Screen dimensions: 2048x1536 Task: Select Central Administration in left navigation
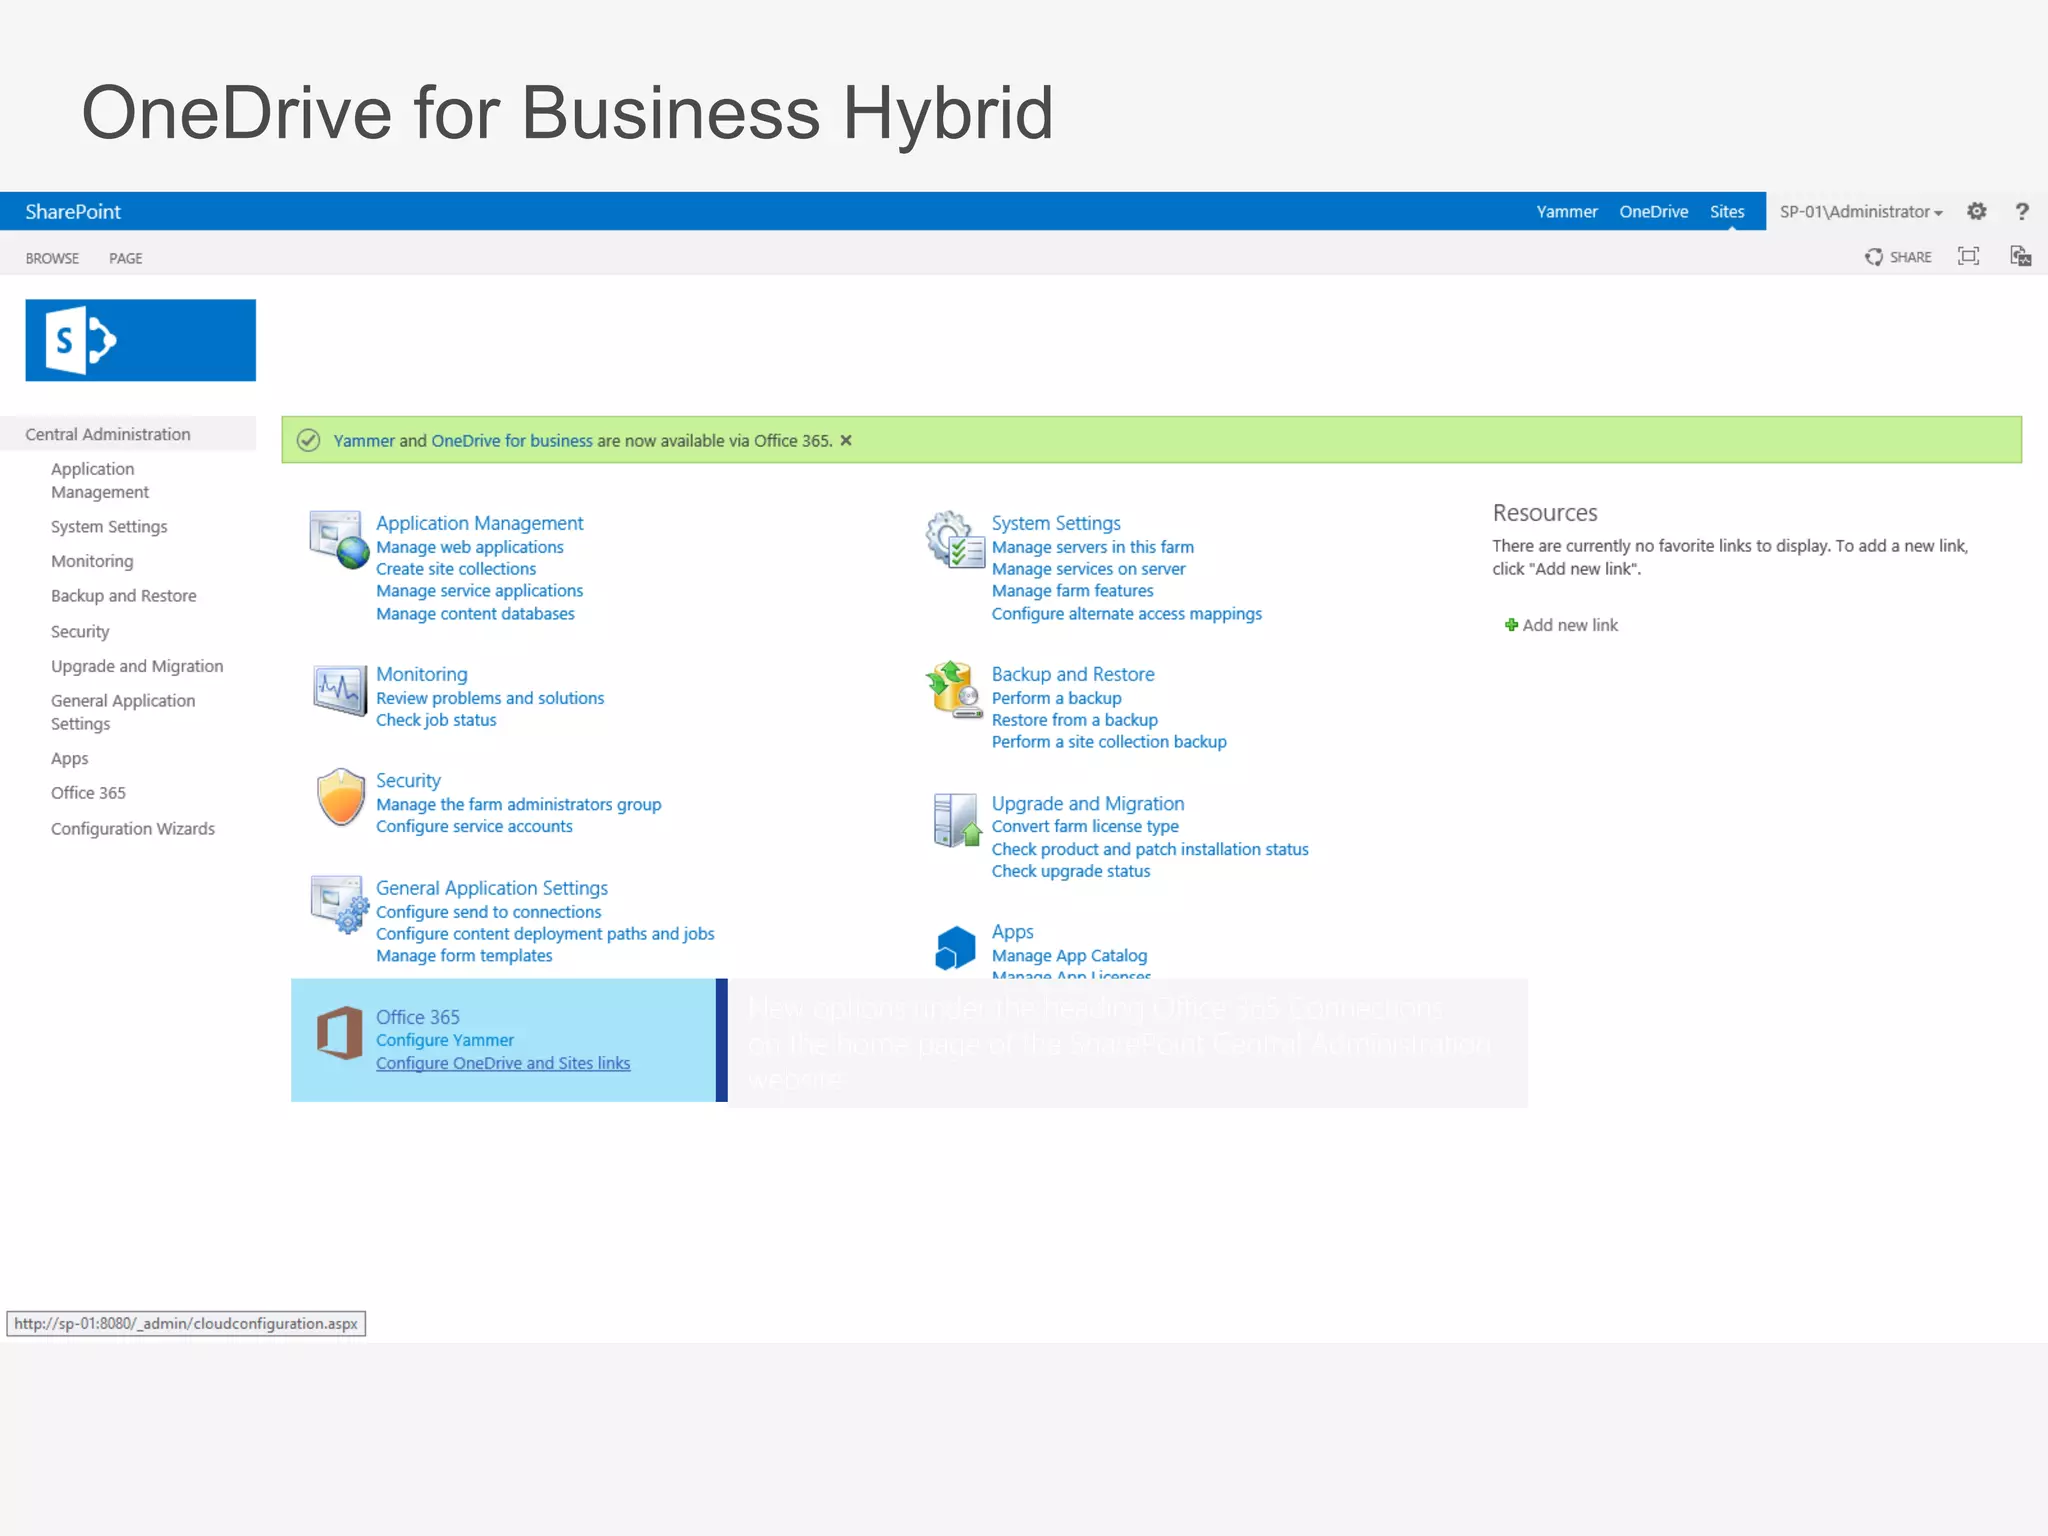tap(108, 434)
